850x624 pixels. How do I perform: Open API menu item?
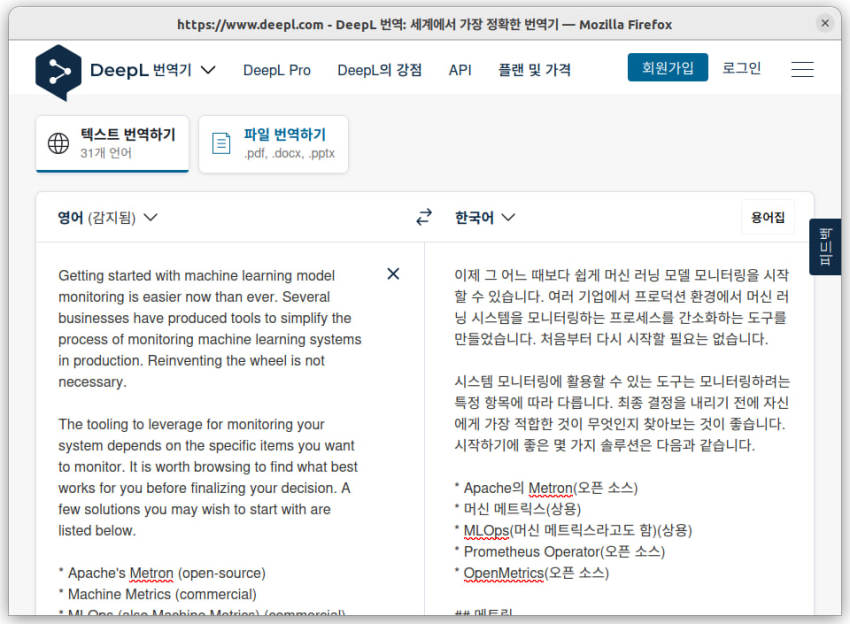460,70
